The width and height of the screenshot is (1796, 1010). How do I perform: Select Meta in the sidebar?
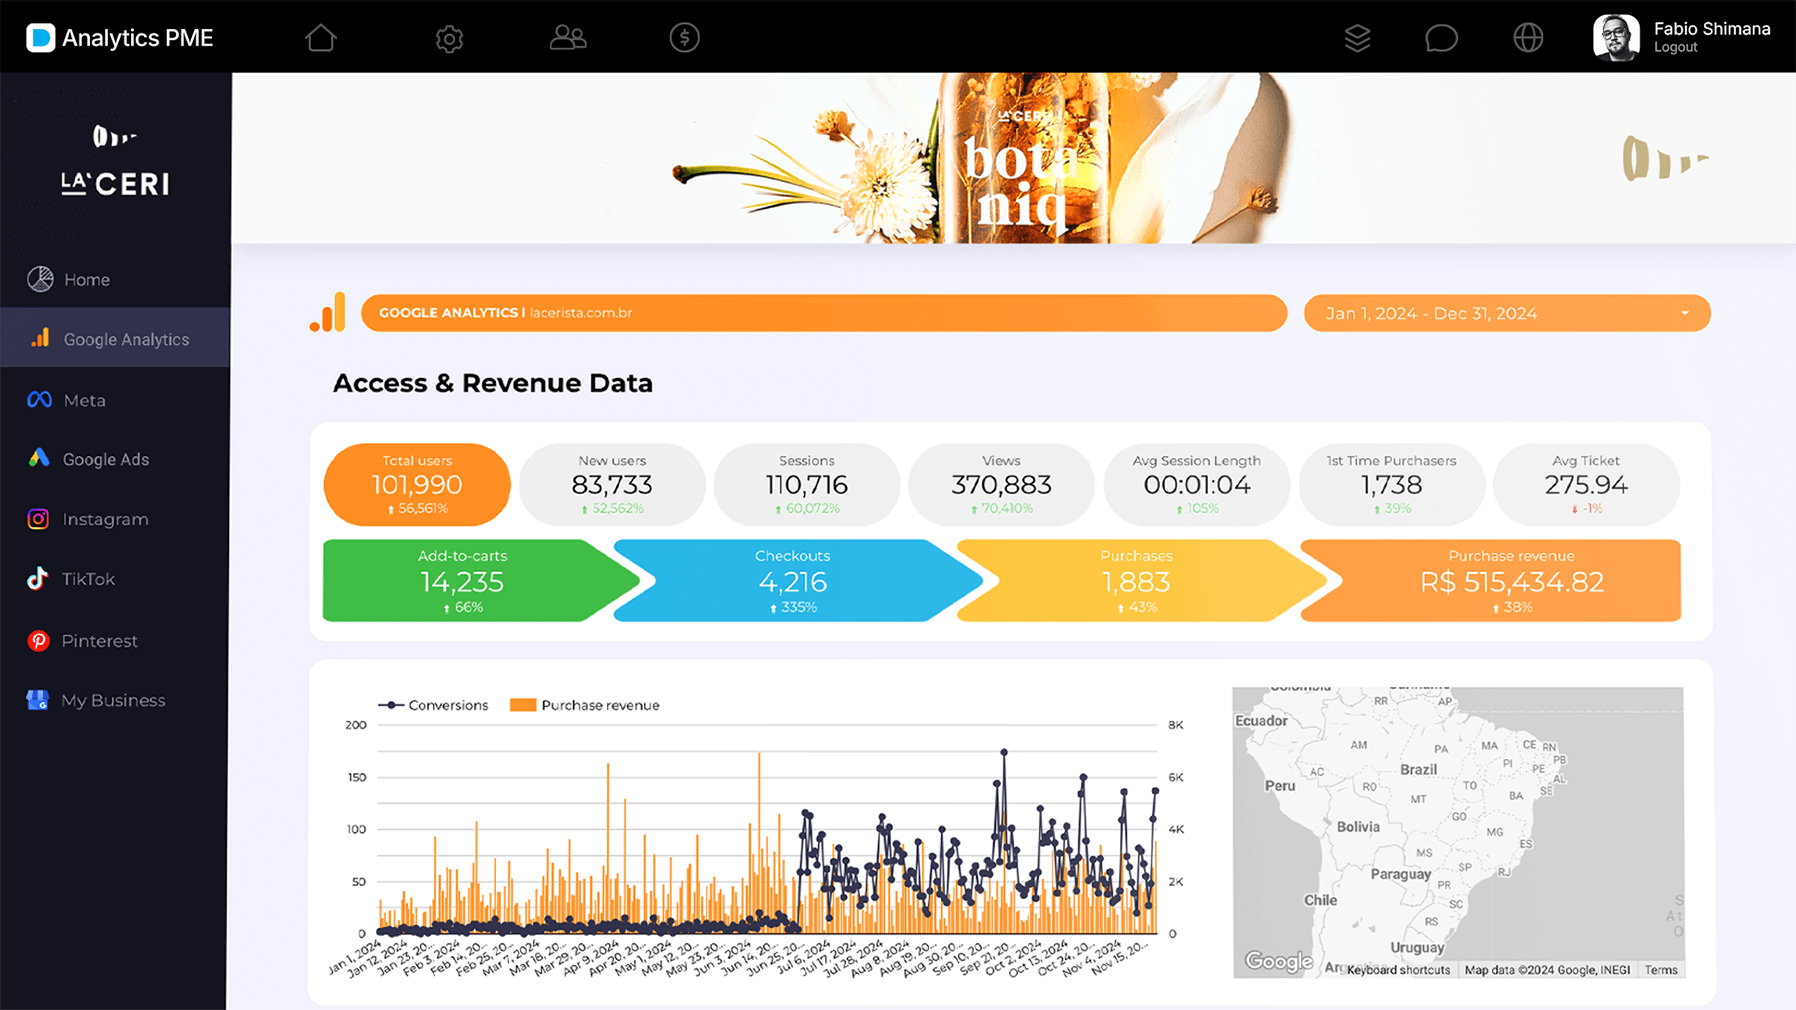pyautogui.click(x=84, y=400)
